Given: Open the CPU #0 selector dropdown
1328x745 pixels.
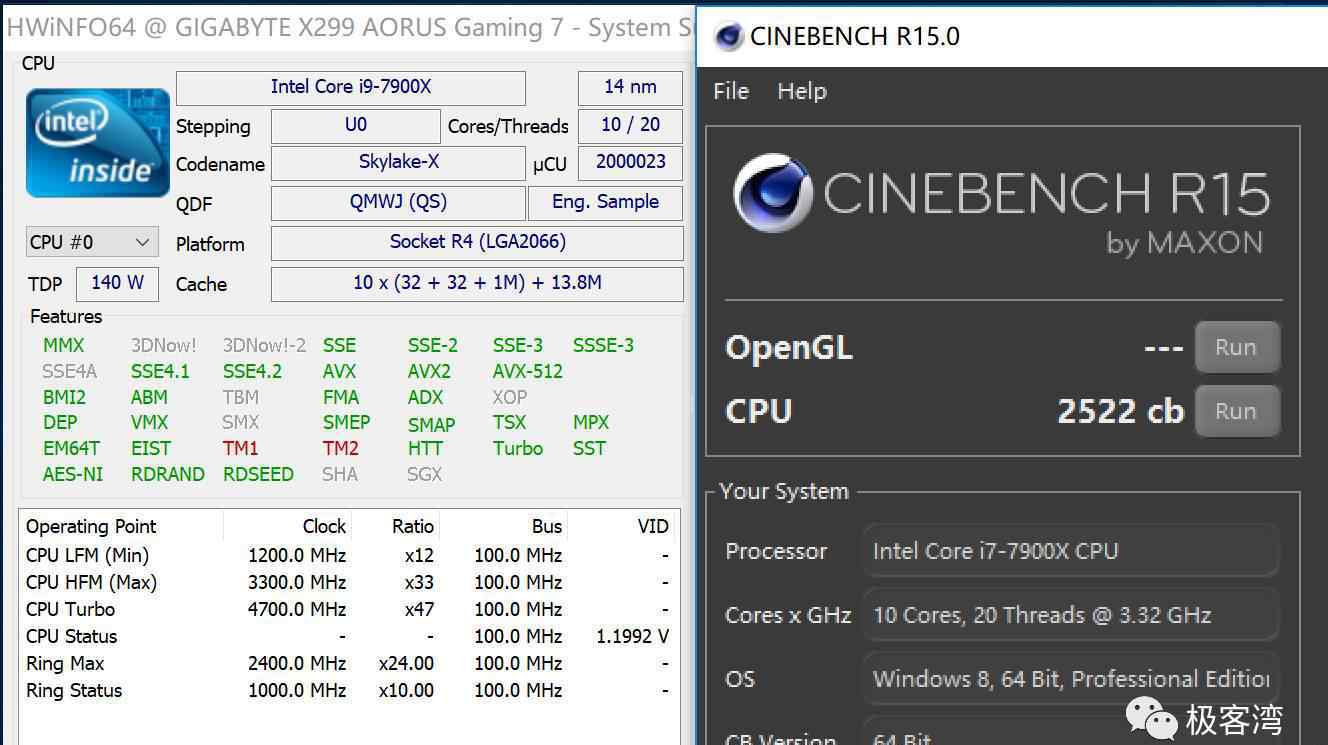Looking at the screenshot, I should (x=91, y=242).
